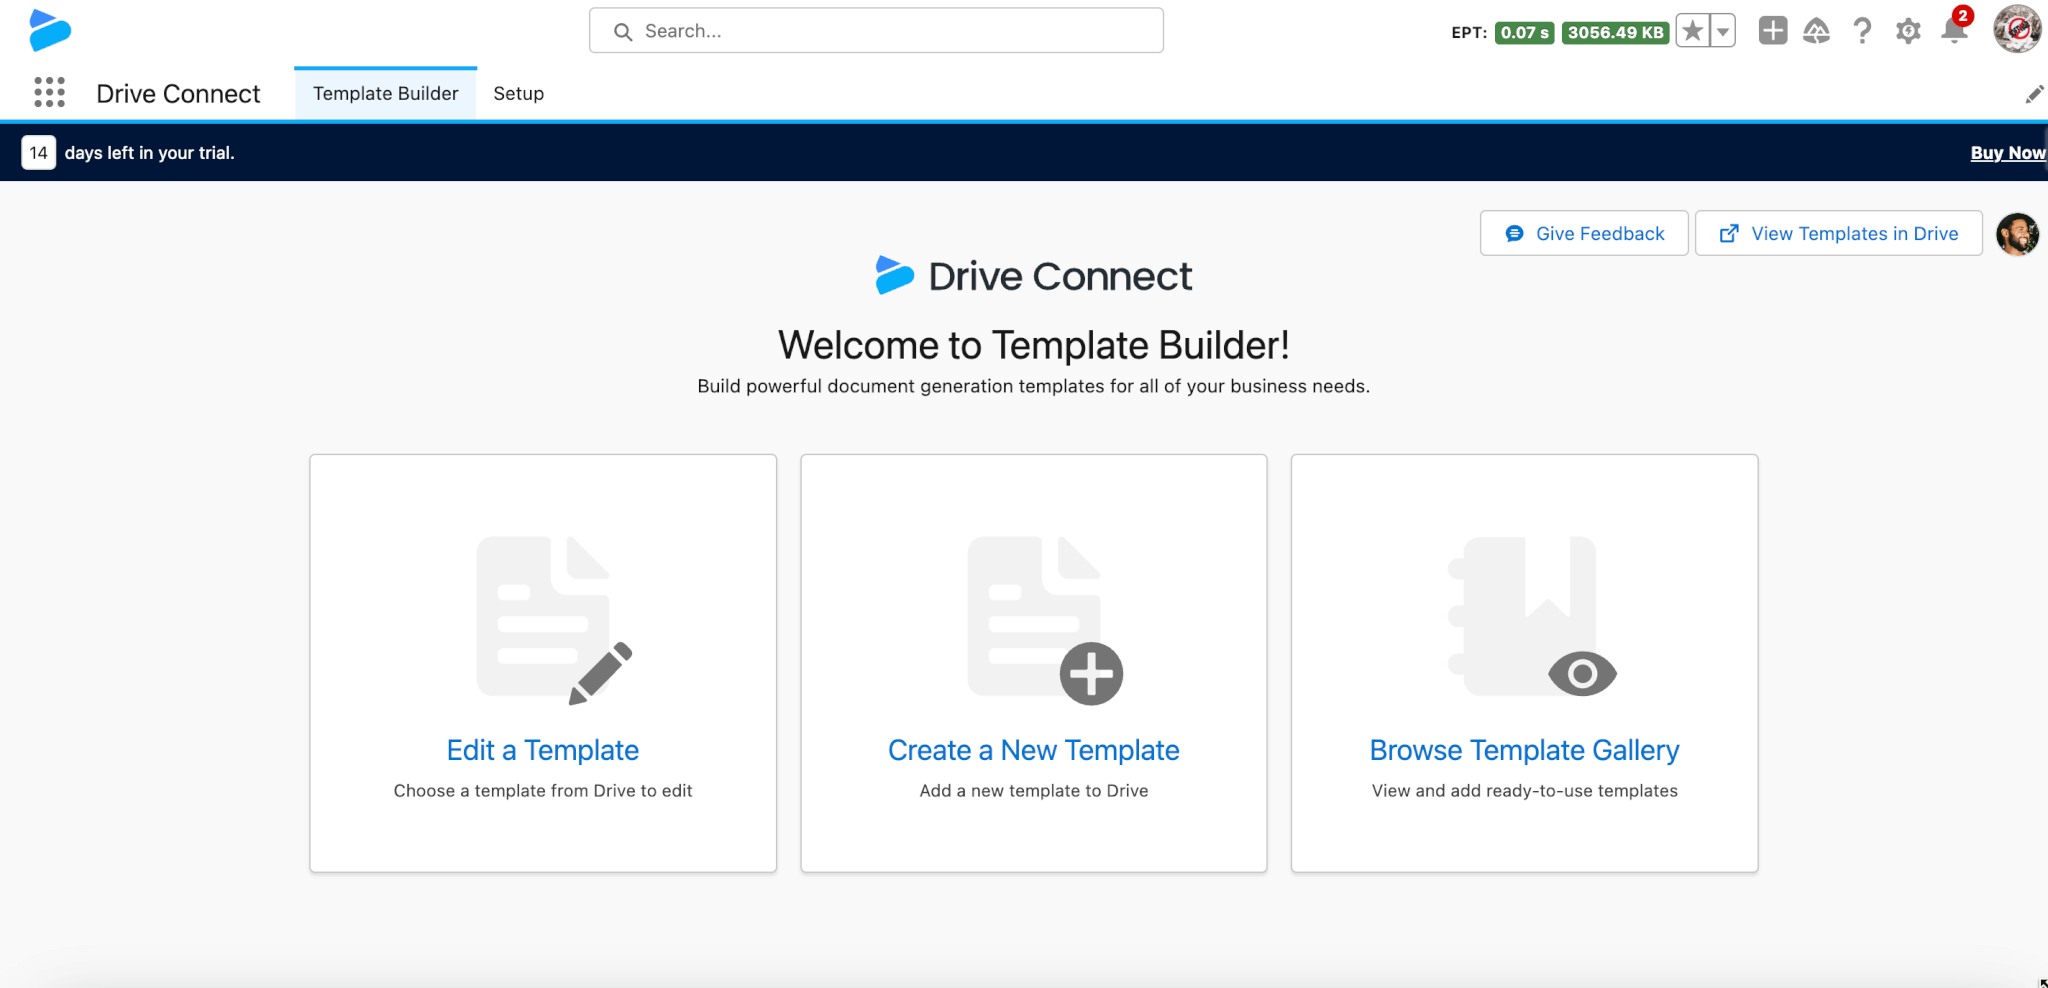Click the Welcome to Template Builder heading
Image resolution: width=2048 pixels, height=988 pixels.
pyautogui.click(x=1034, y=345)
